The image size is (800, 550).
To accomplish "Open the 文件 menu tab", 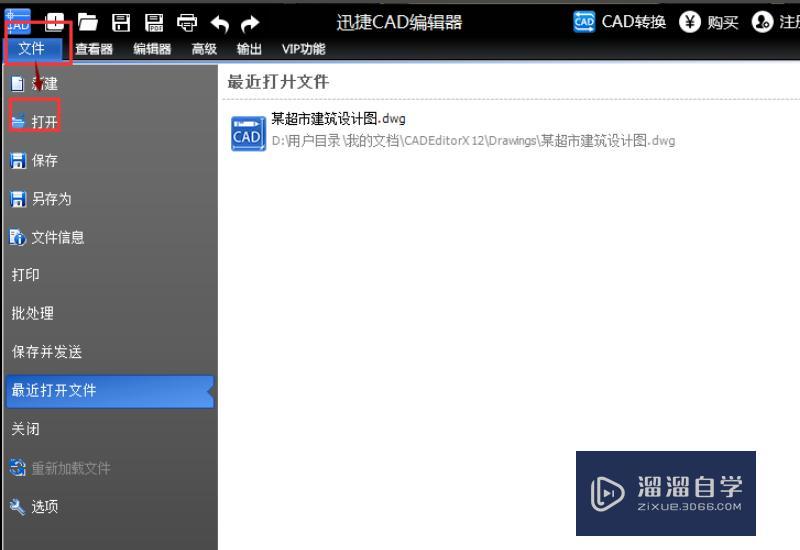I will [32, 48].
